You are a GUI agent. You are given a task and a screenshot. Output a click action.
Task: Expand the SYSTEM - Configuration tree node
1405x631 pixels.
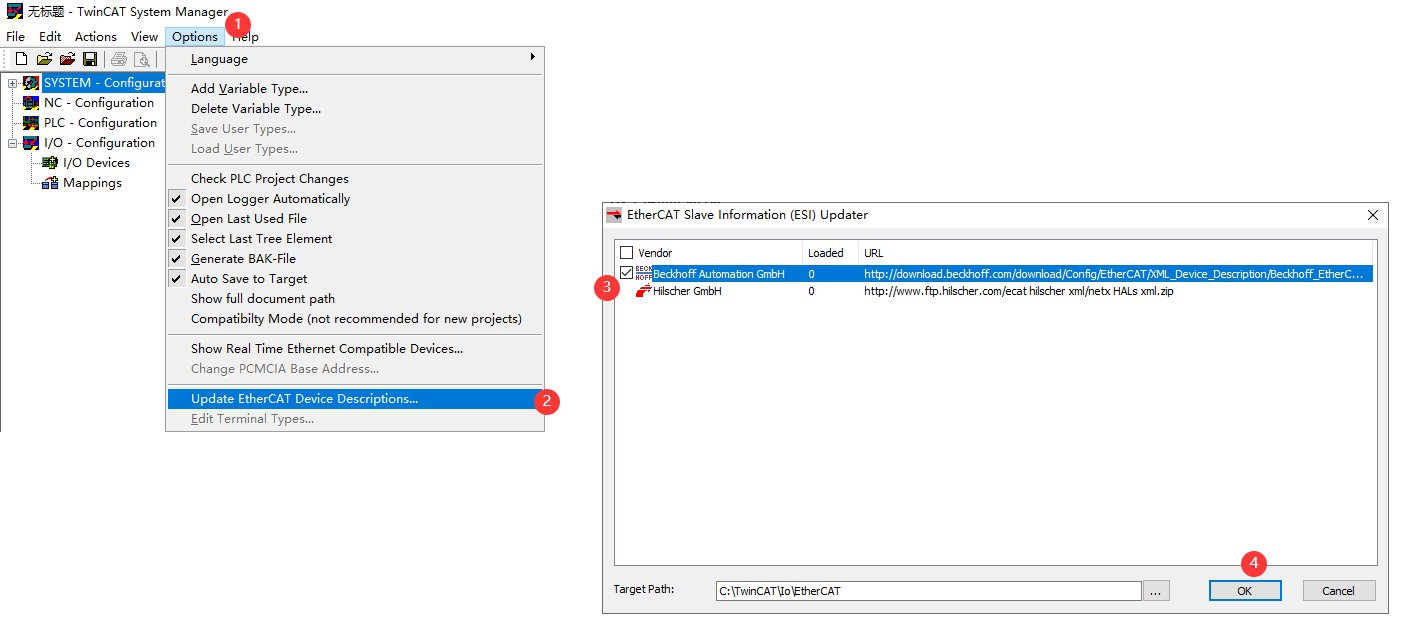point(13,83)
